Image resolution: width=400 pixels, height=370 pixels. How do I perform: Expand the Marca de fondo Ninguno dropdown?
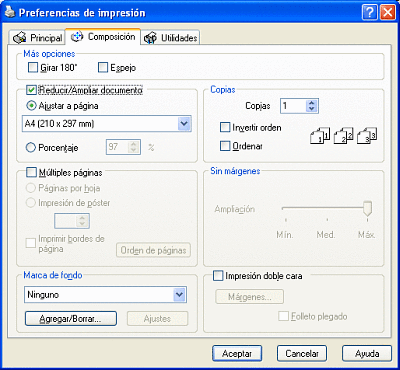(x=180, y=295)
